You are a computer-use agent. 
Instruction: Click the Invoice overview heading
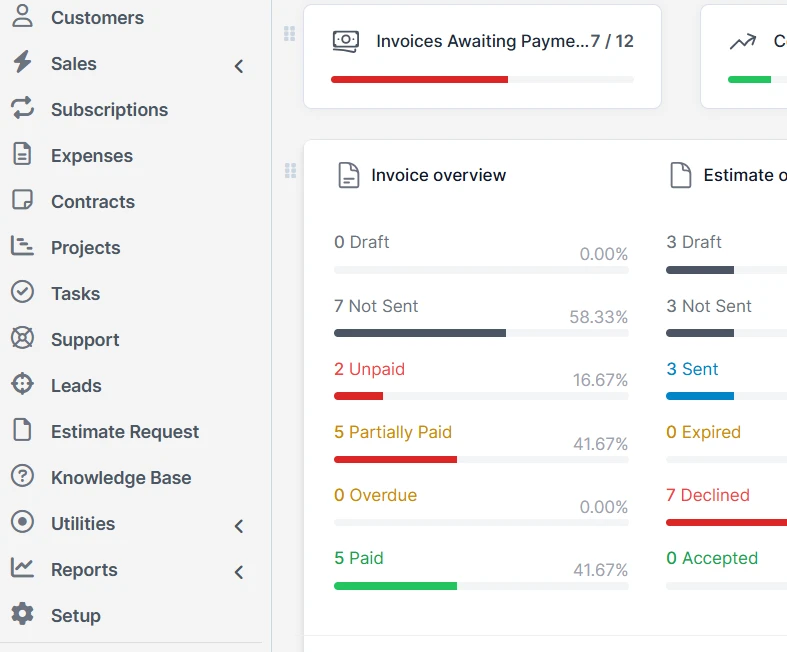pos(439,175)
